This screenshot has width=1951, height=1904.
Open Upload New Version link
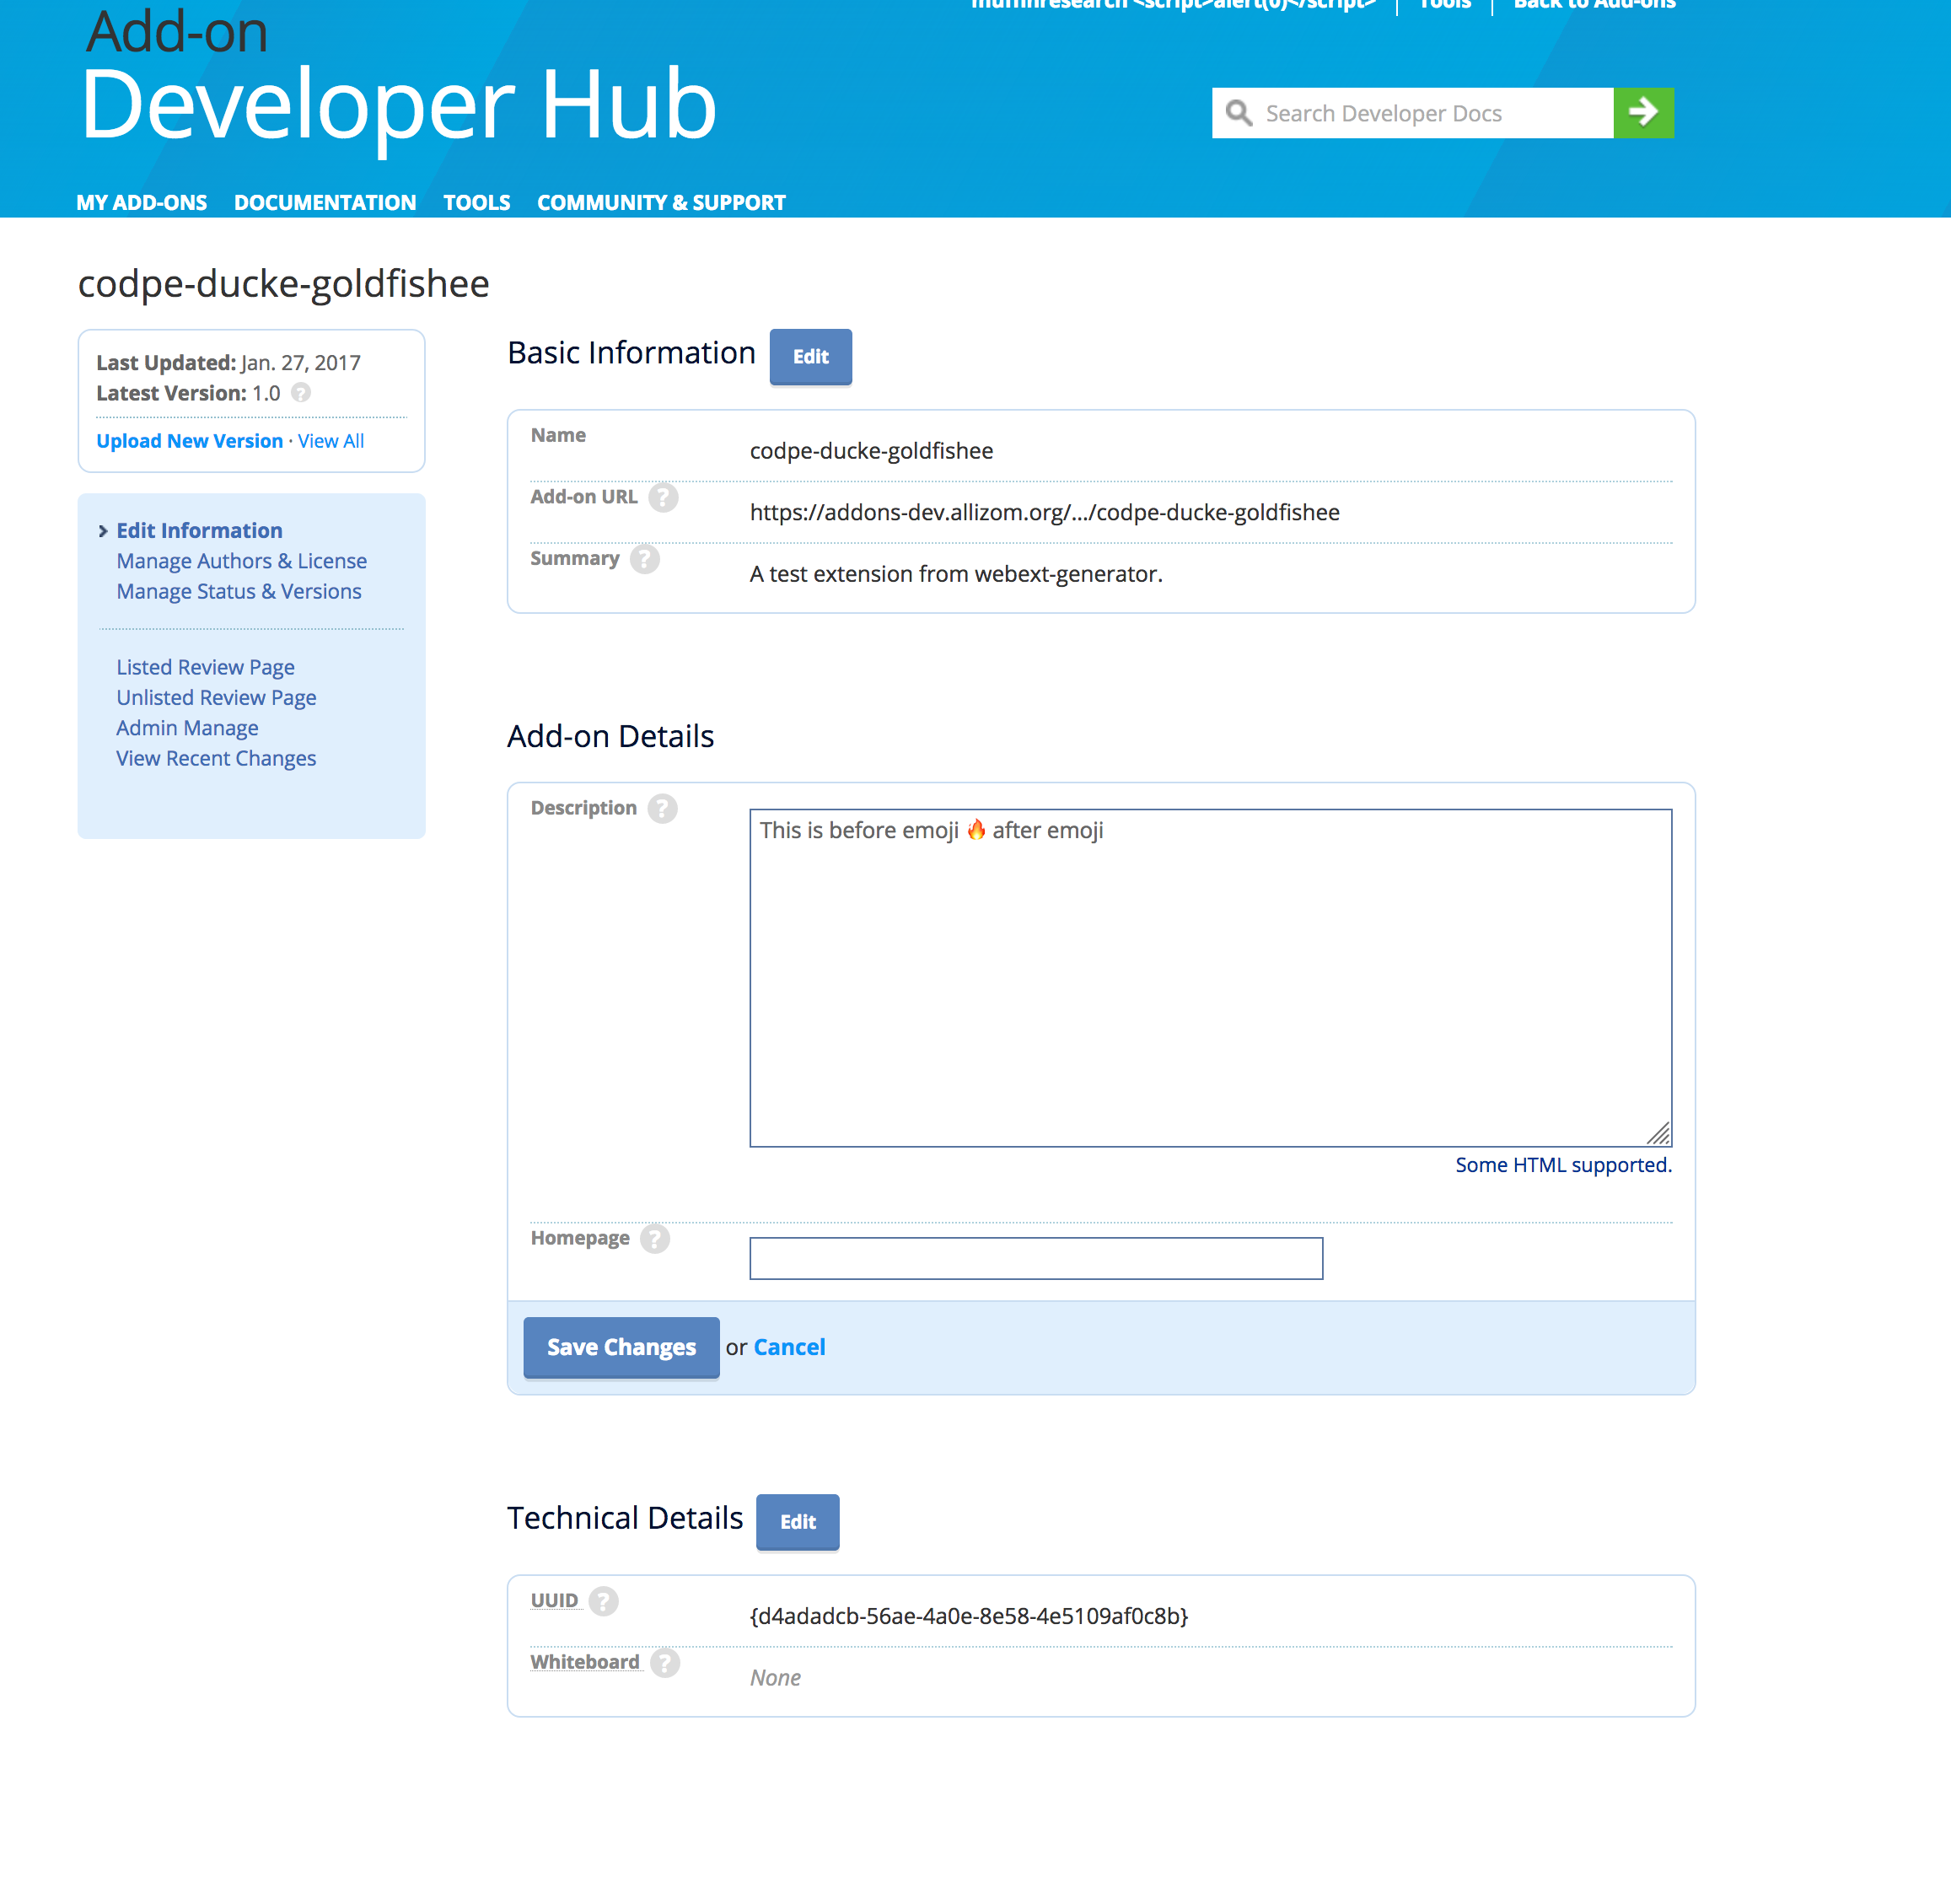189,440
